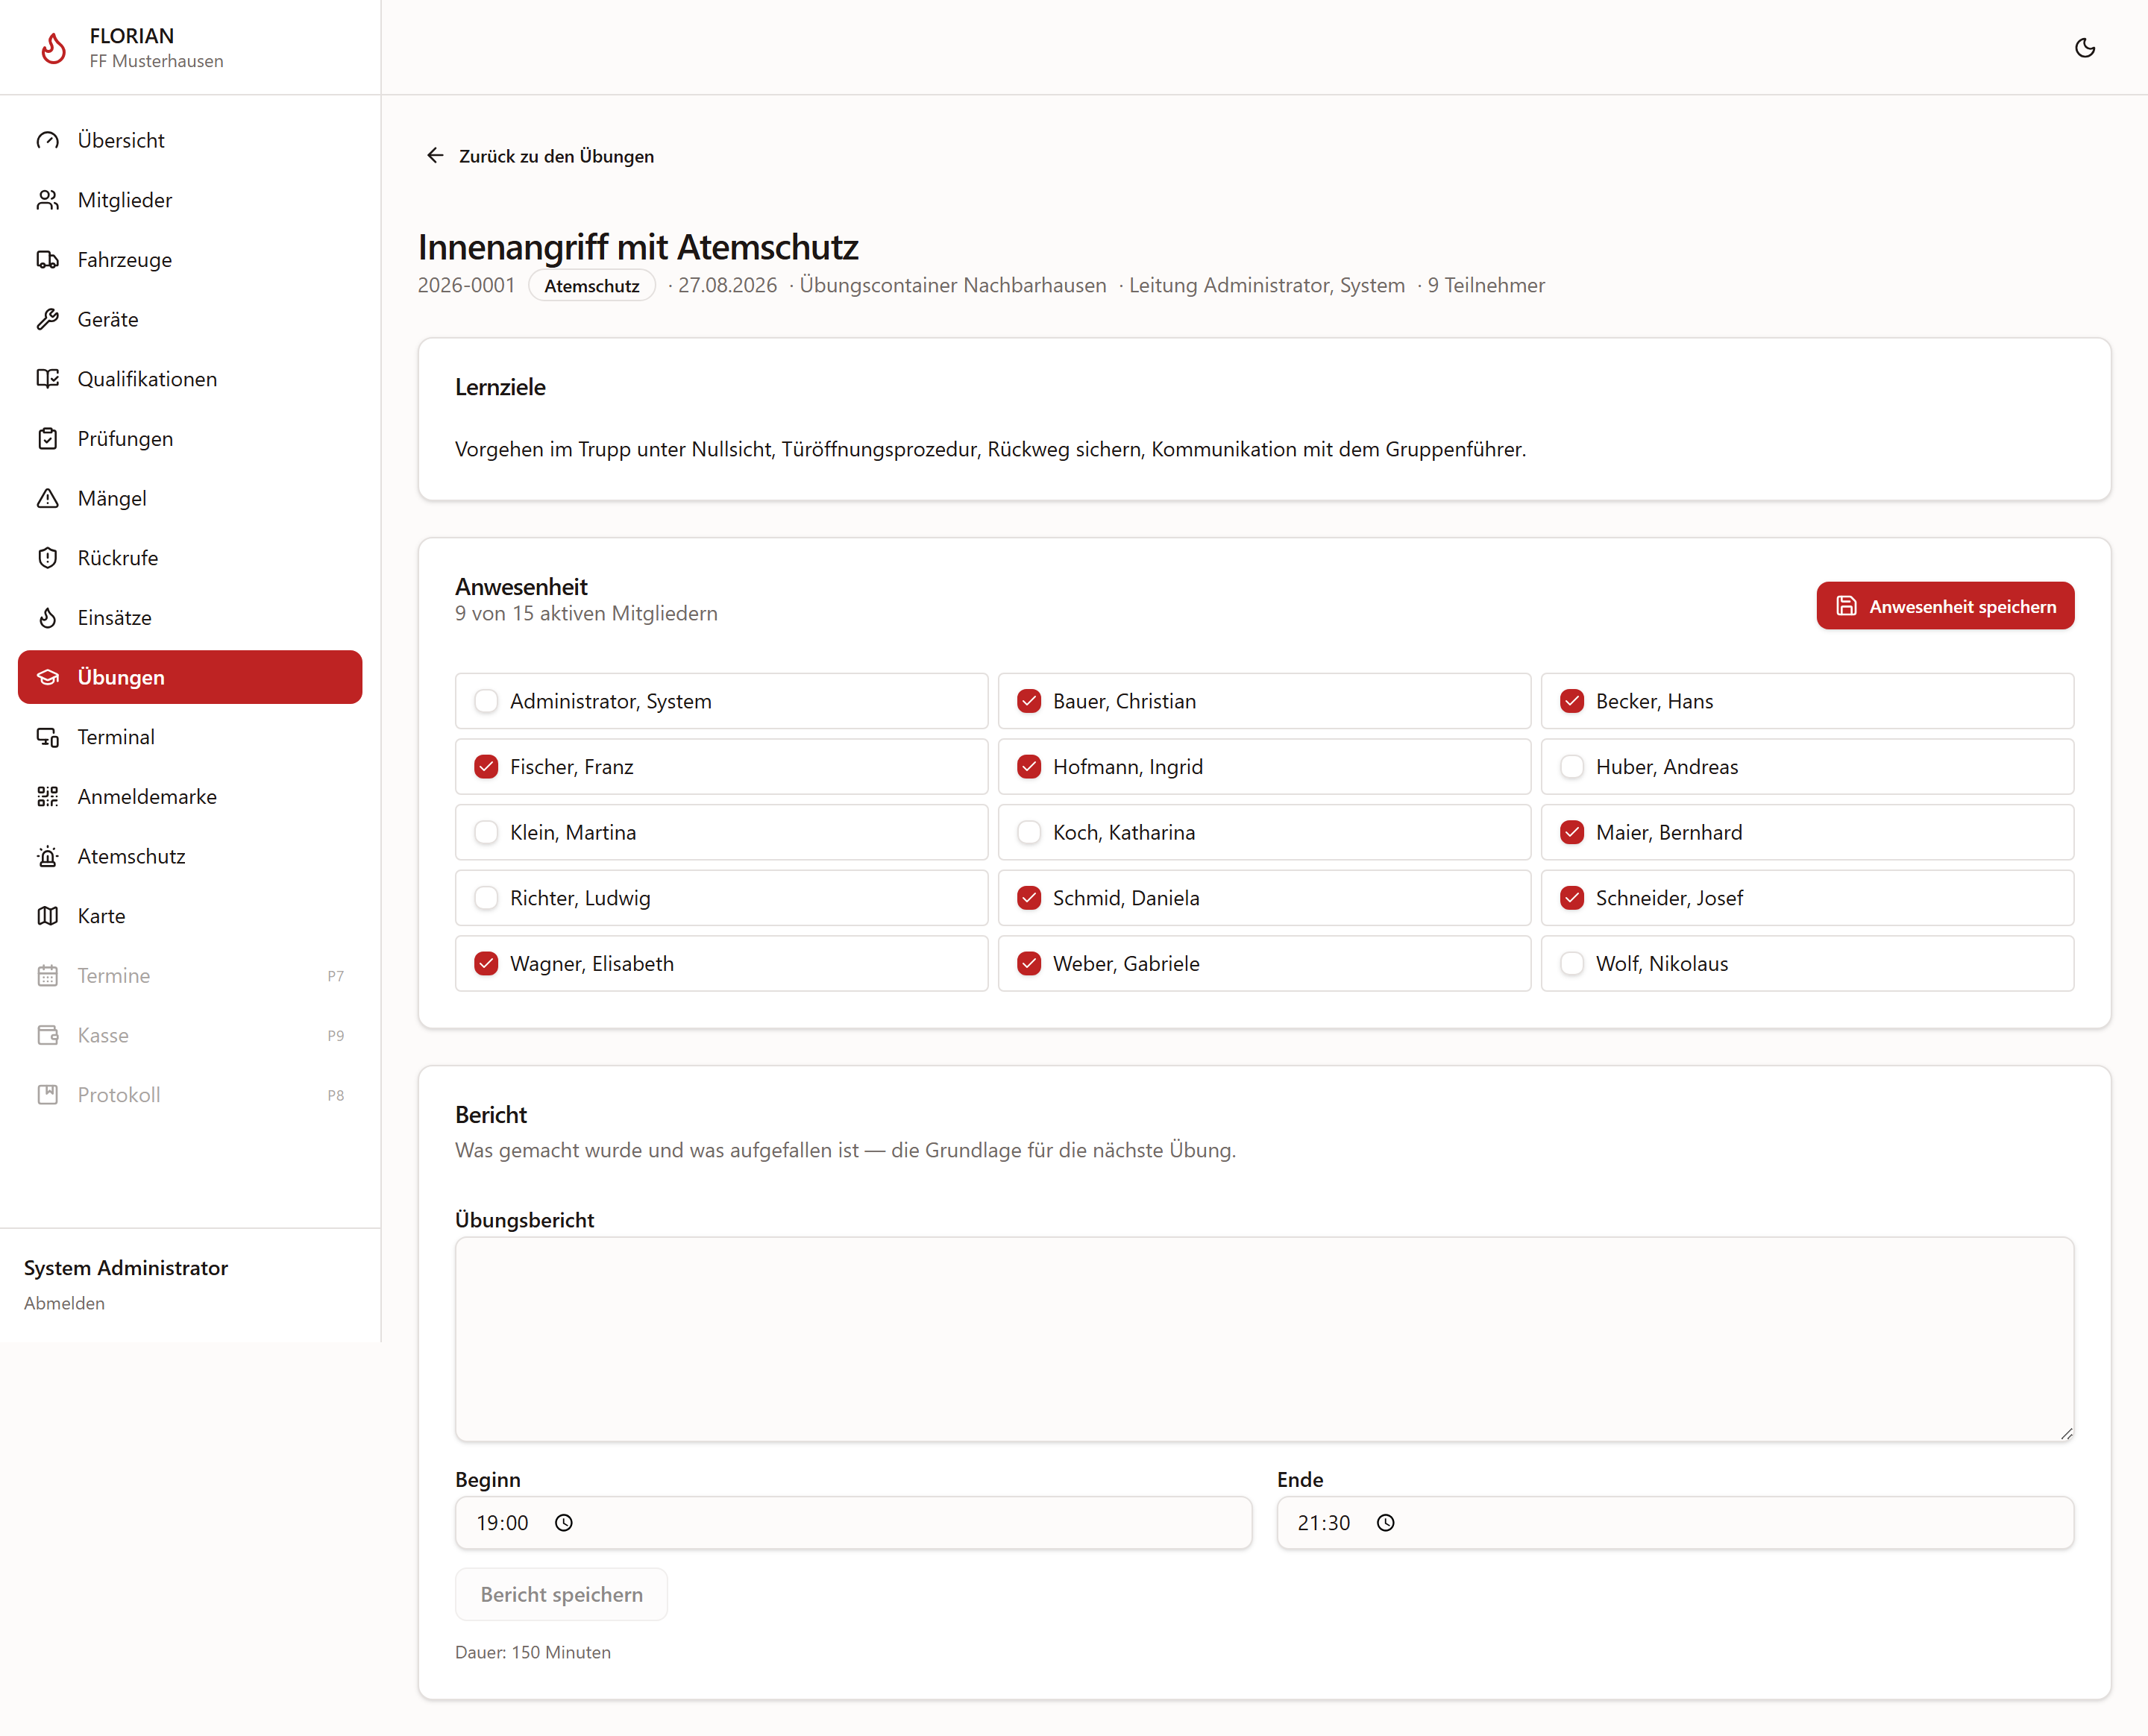Click the Abmelden logout link
The height and width of the screenshot is (1736, 2148).
point(64,1303)
